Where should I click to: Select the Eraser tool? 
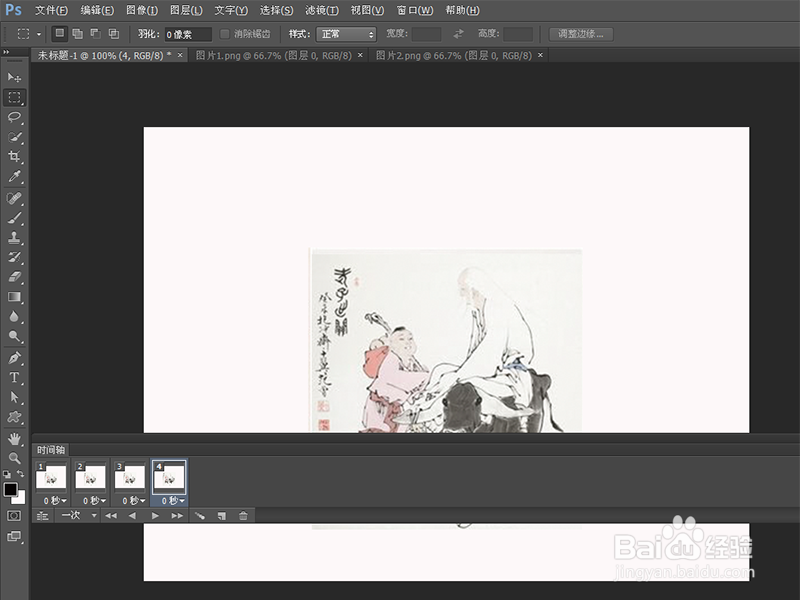click(x=14, y=277)
